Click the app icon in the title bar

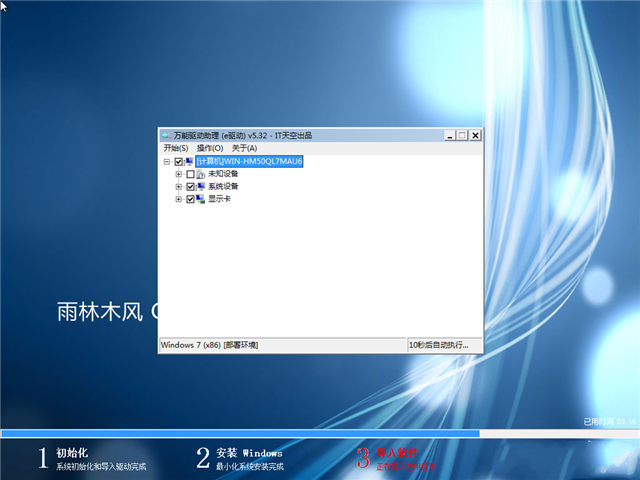tap(166, 135)
